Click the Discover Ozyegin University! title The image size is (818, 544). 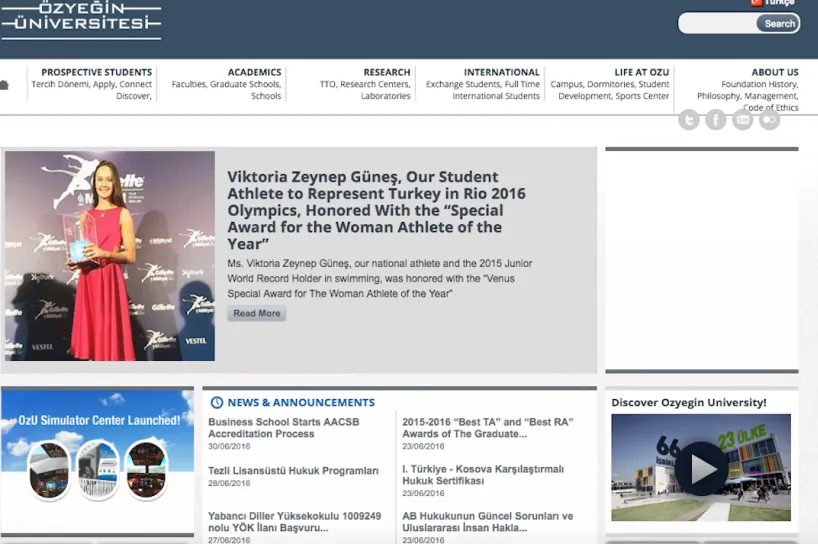click(689, 403)
